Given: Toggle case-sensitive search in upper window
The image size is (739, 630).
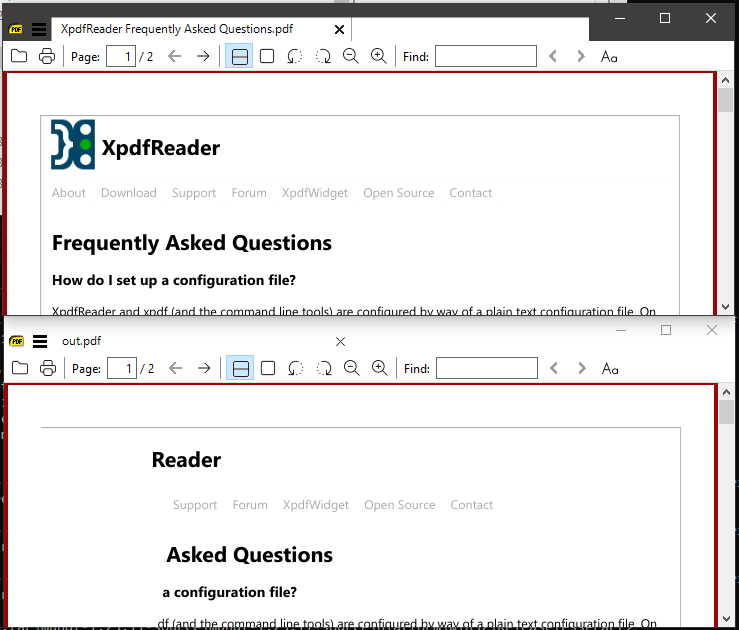Looking at the screenshot, I should (x=609, y=57).
